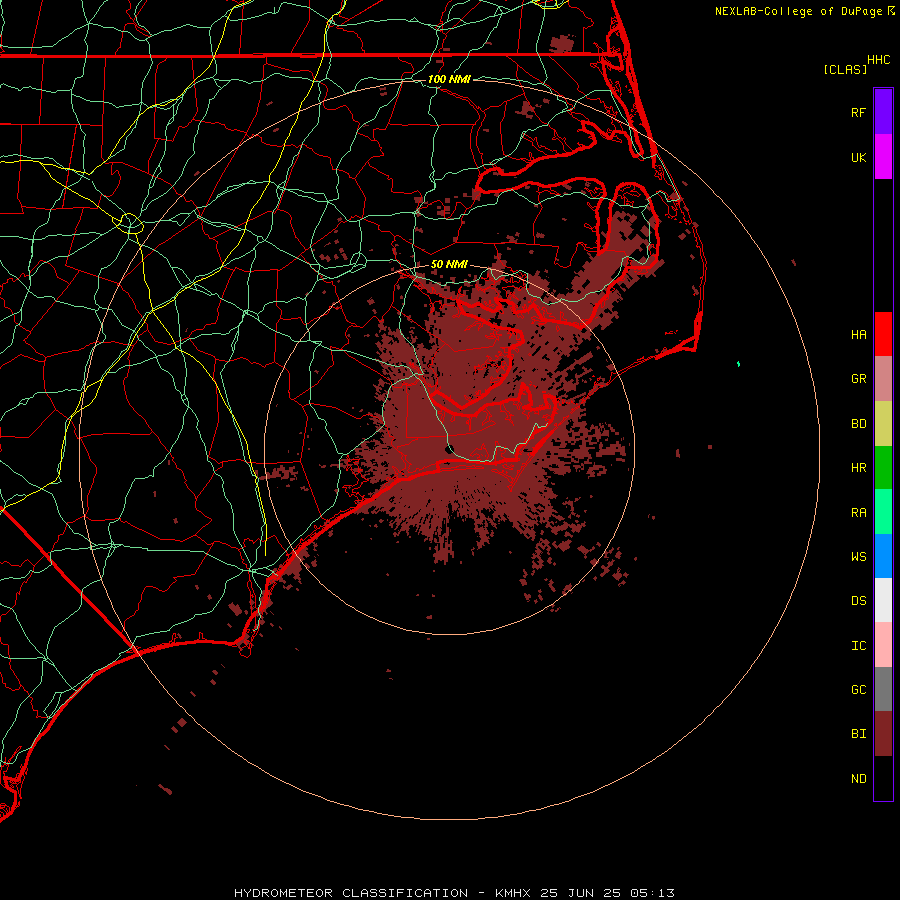The height and width of the screenshot is (900, 900).
Task: Click the ND black legend swatch
Action: 883,778
